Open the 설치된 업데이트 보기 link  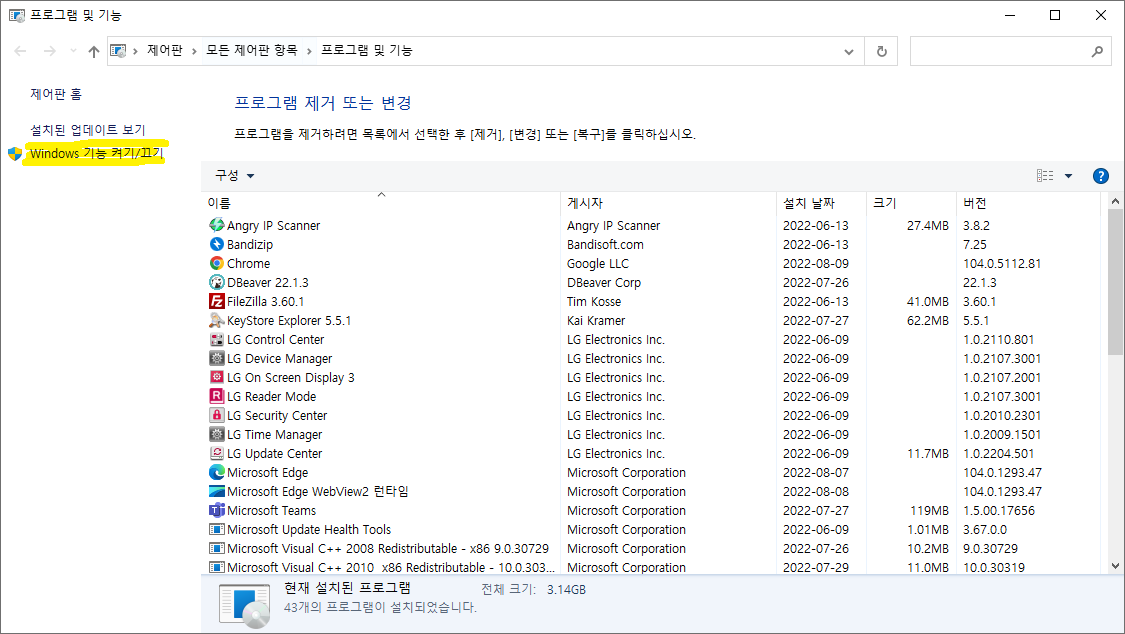88,130
